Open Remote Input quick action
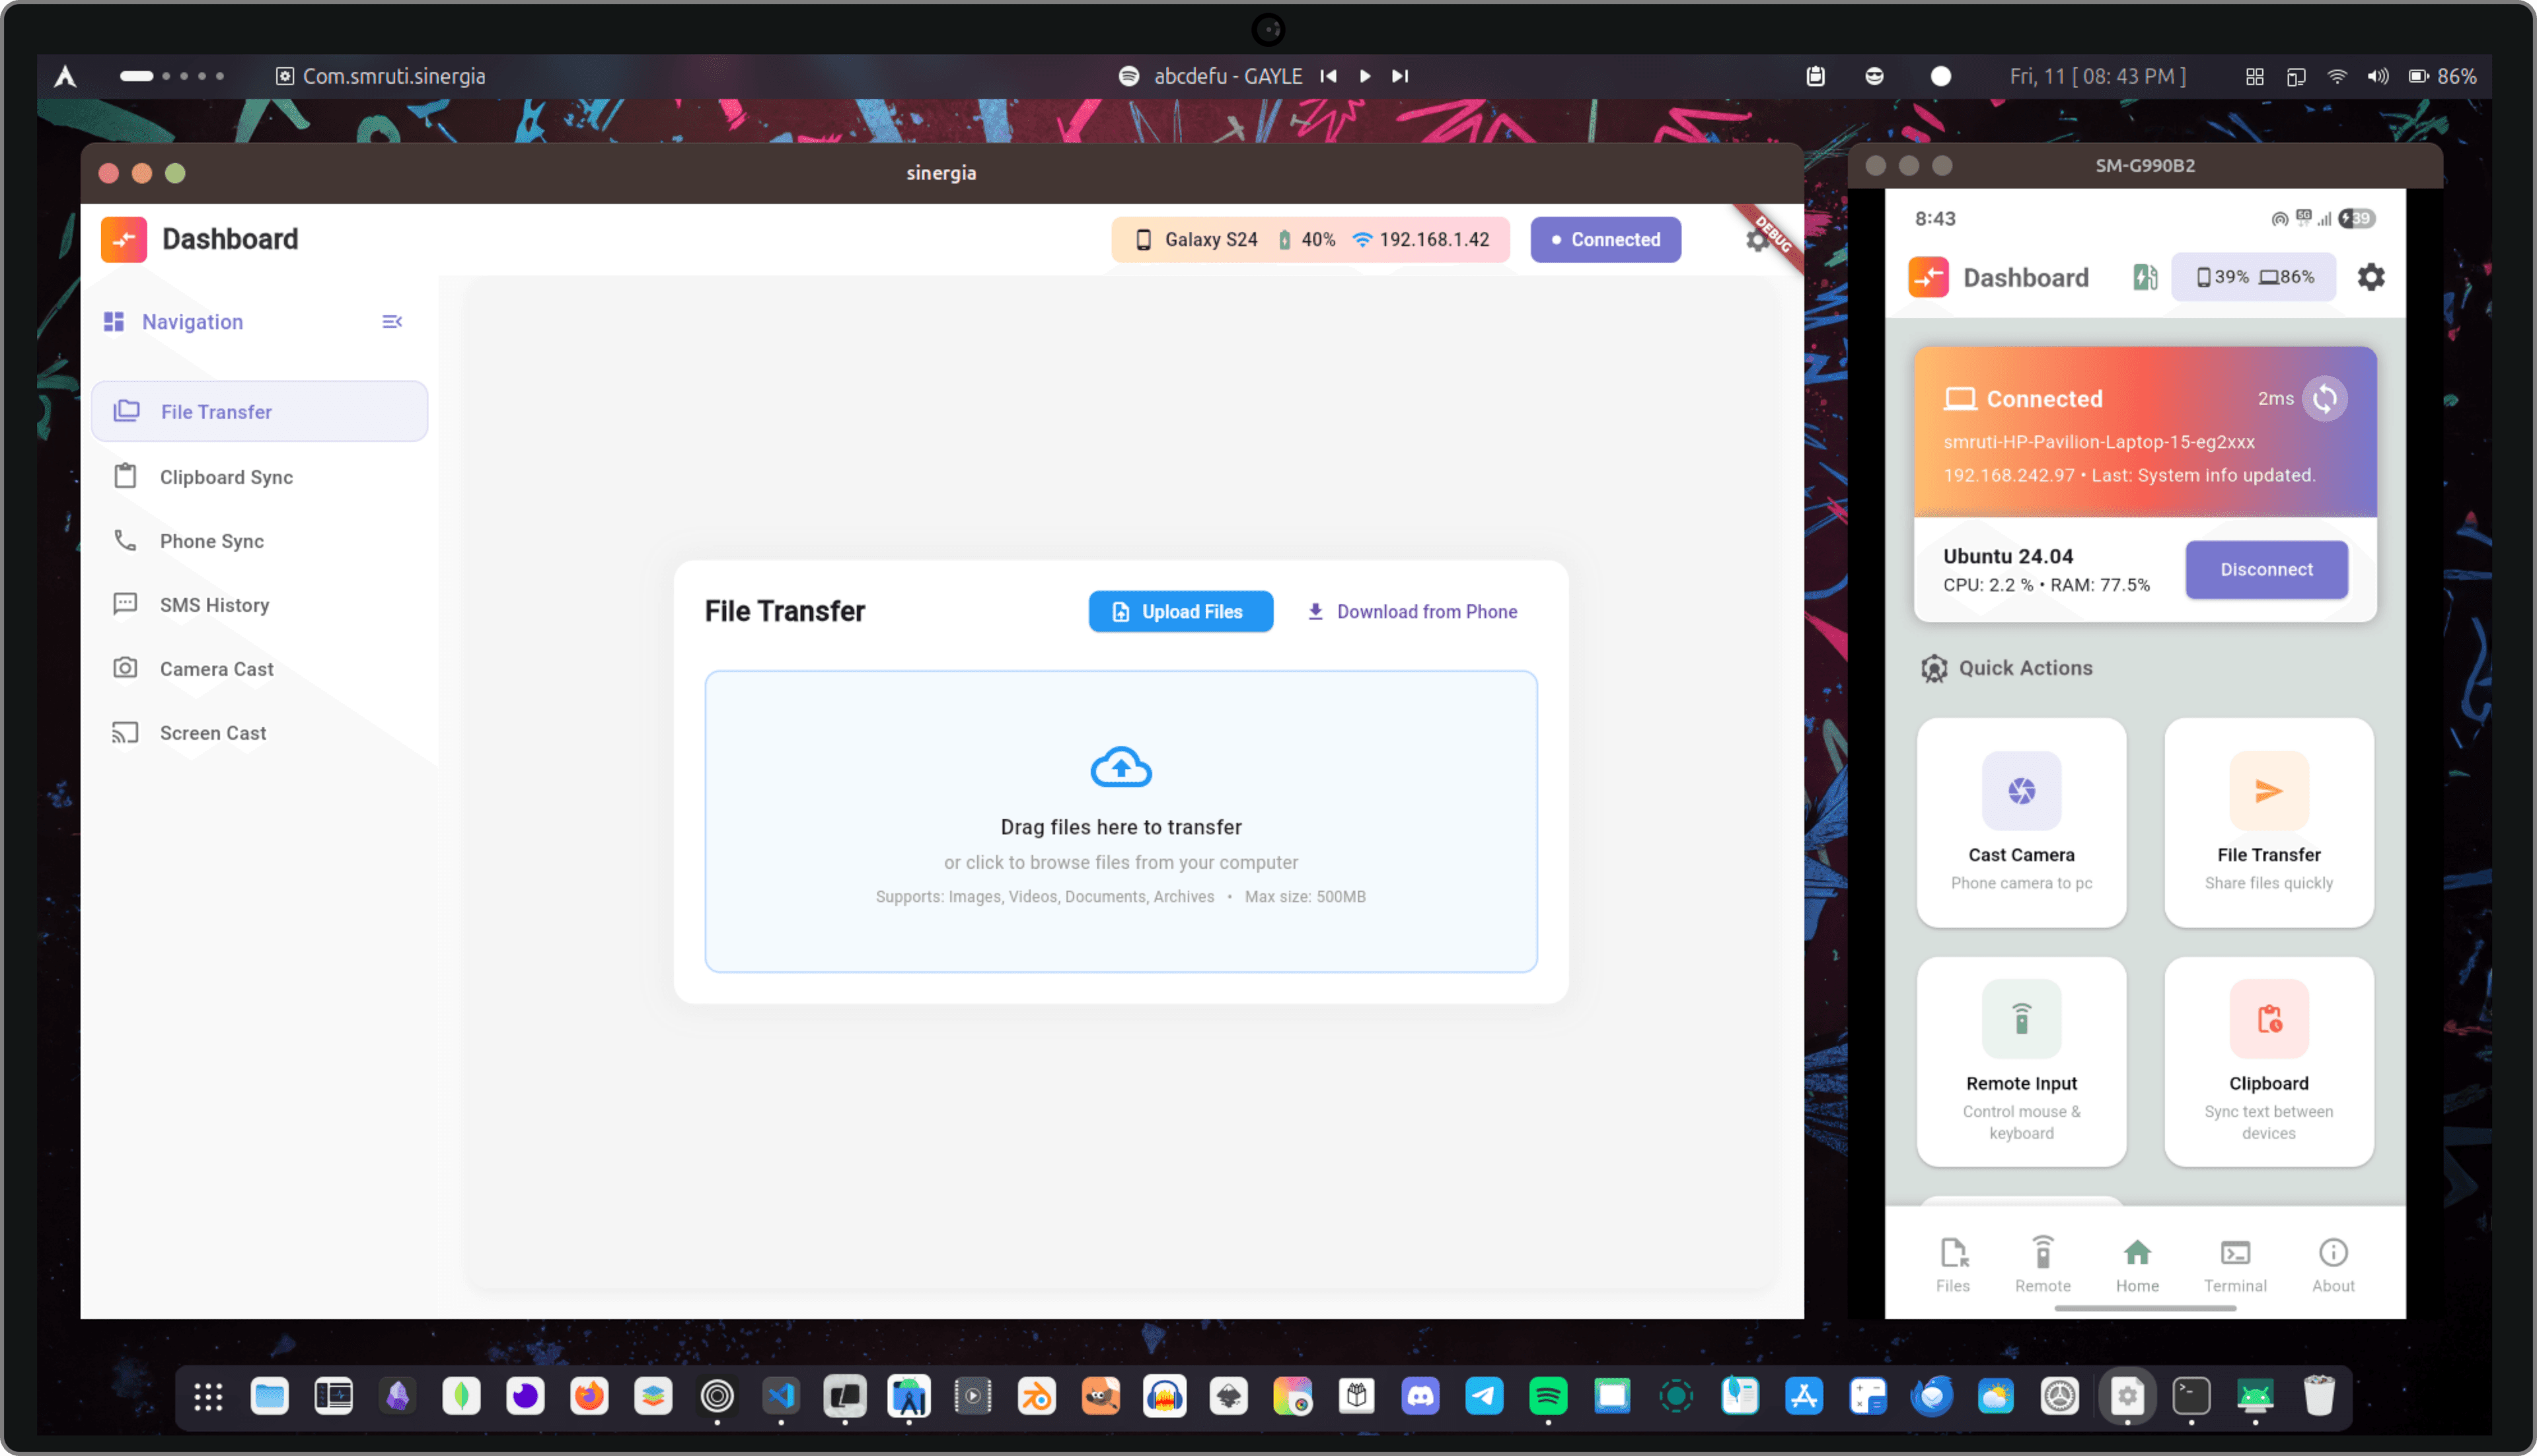Screen dimensions: 2537x1456 [2021, 1061]
